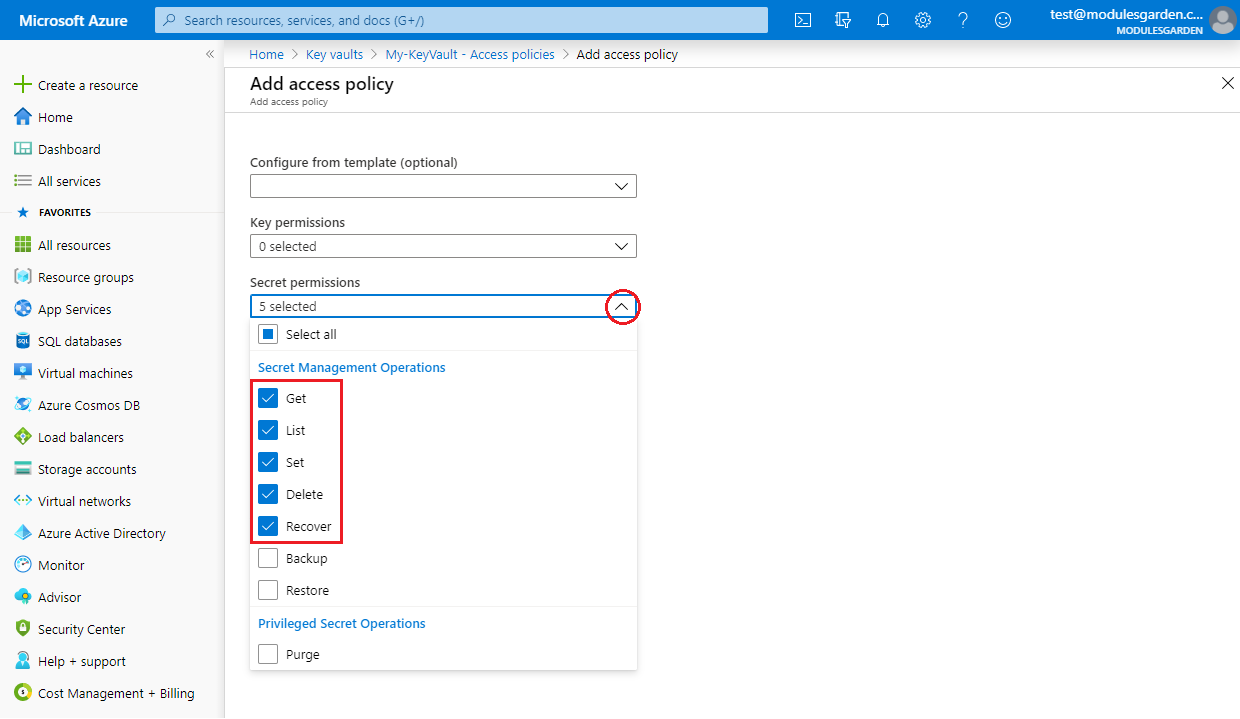Click the Security Center shield icon
This screenshot has height=719, width=1240.
coord(23,629)
